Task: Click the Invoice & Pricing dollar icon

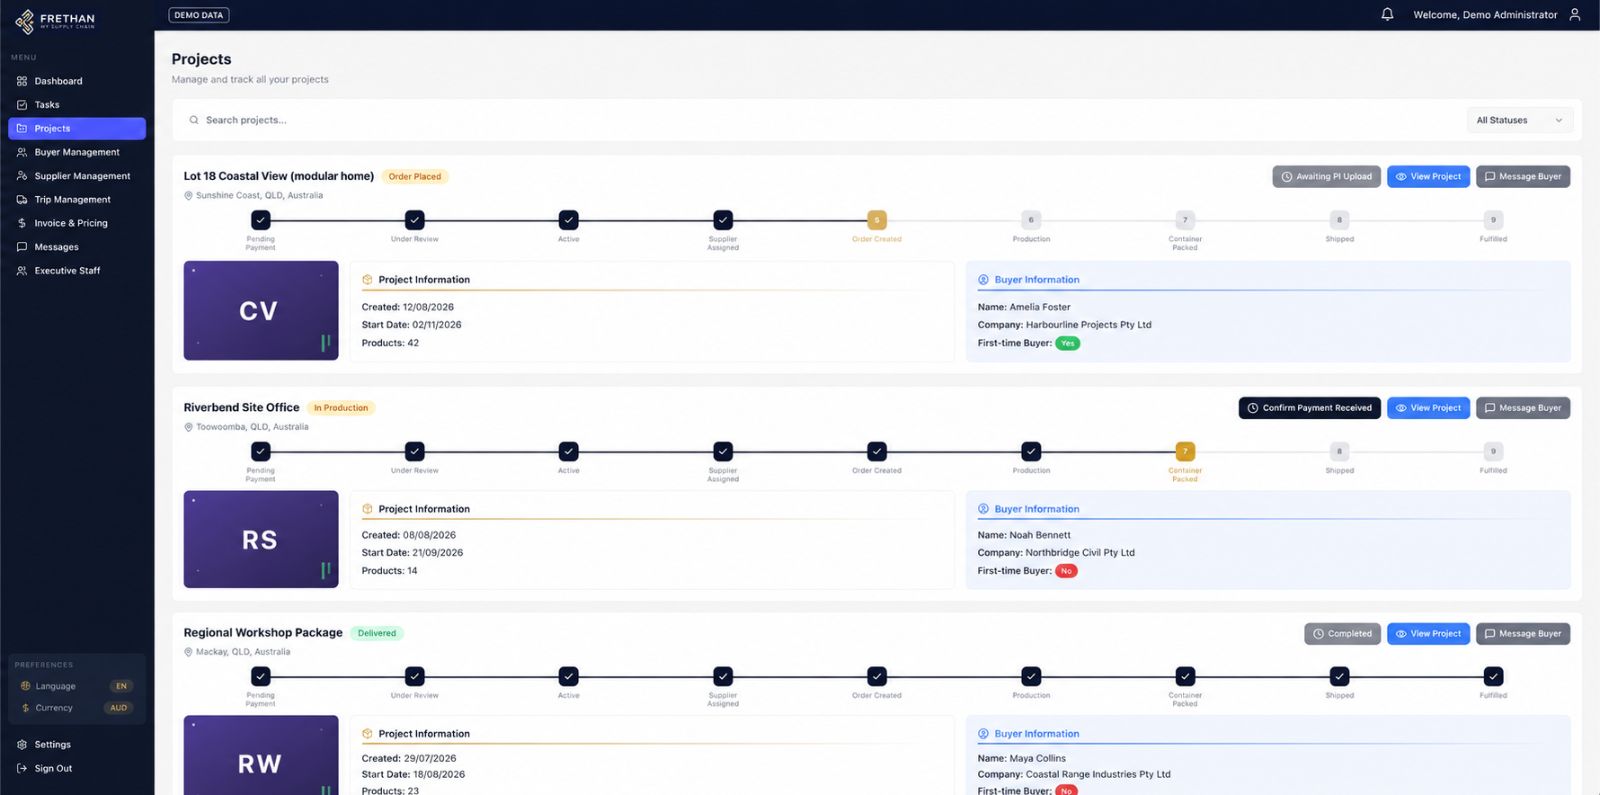Action: tap(22, 223)
